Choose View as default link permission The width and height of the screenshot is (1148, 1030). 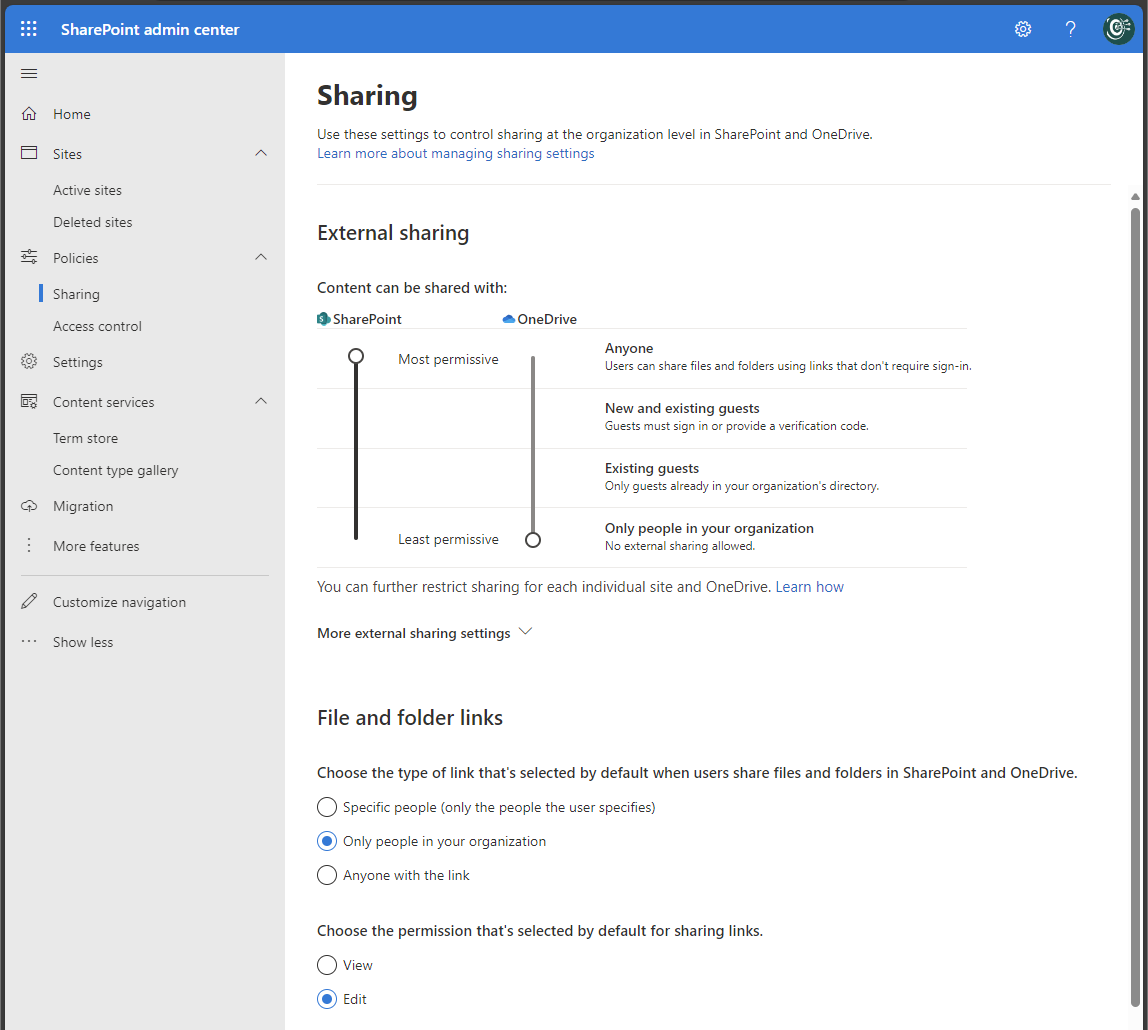point(327,965)
